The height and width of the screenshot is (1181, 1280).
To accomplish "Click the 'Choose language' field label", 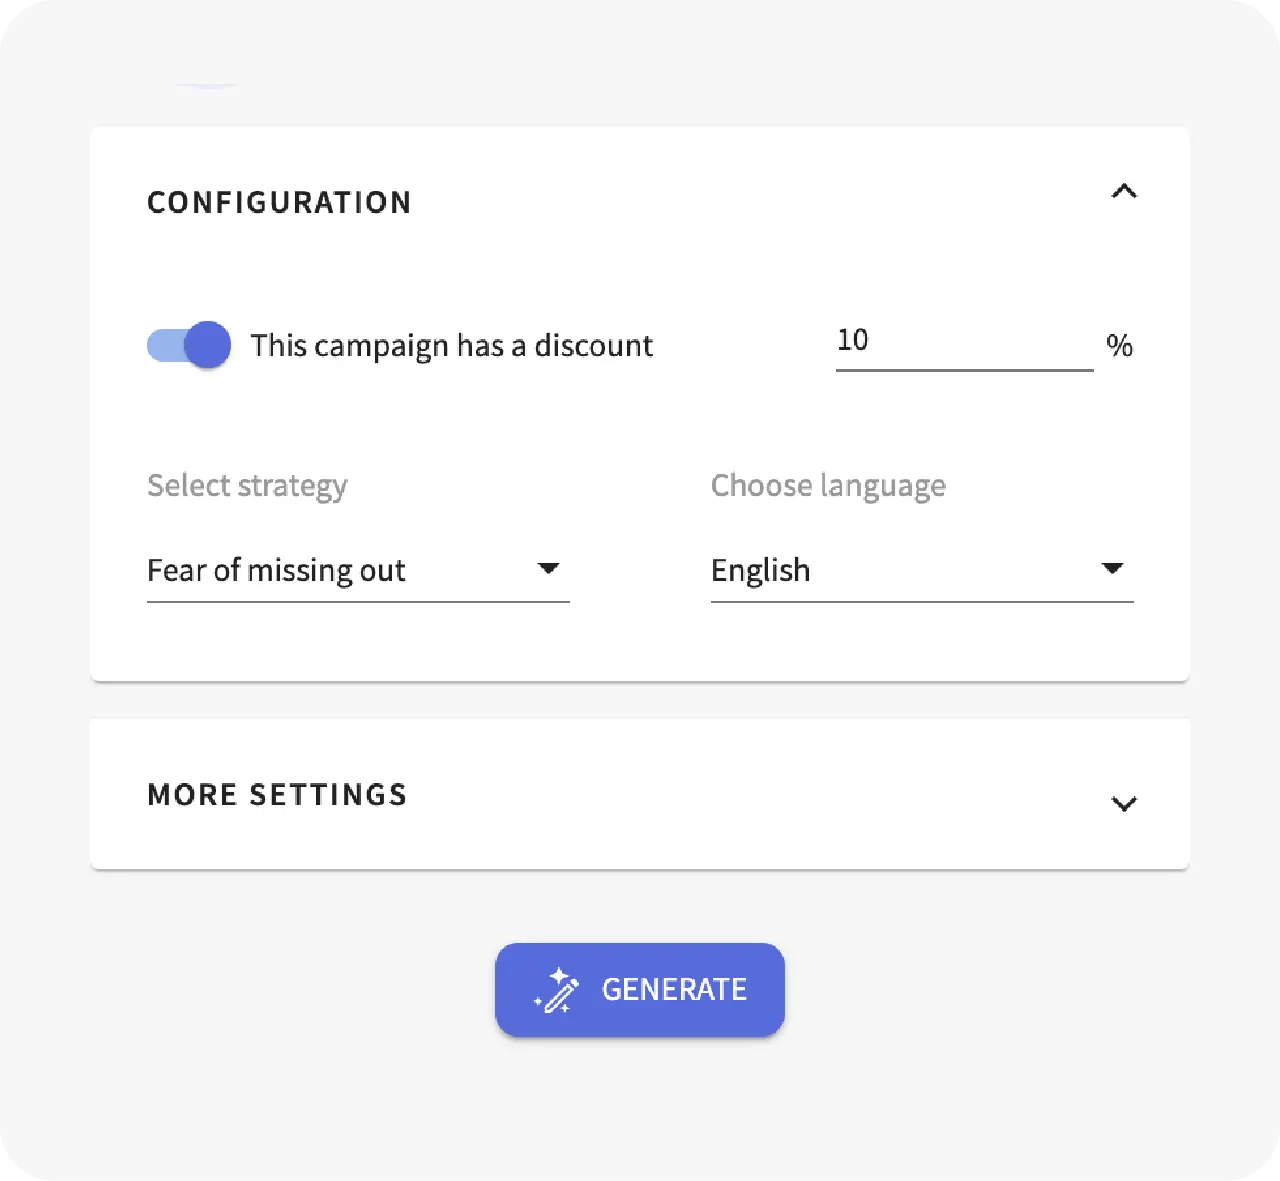I will 828,486.
